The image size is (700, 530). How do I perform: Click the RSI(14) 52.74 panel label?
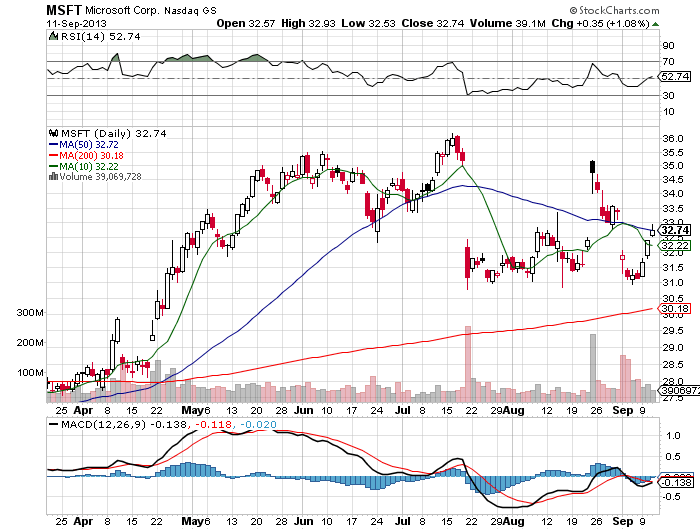click(100, 37)
